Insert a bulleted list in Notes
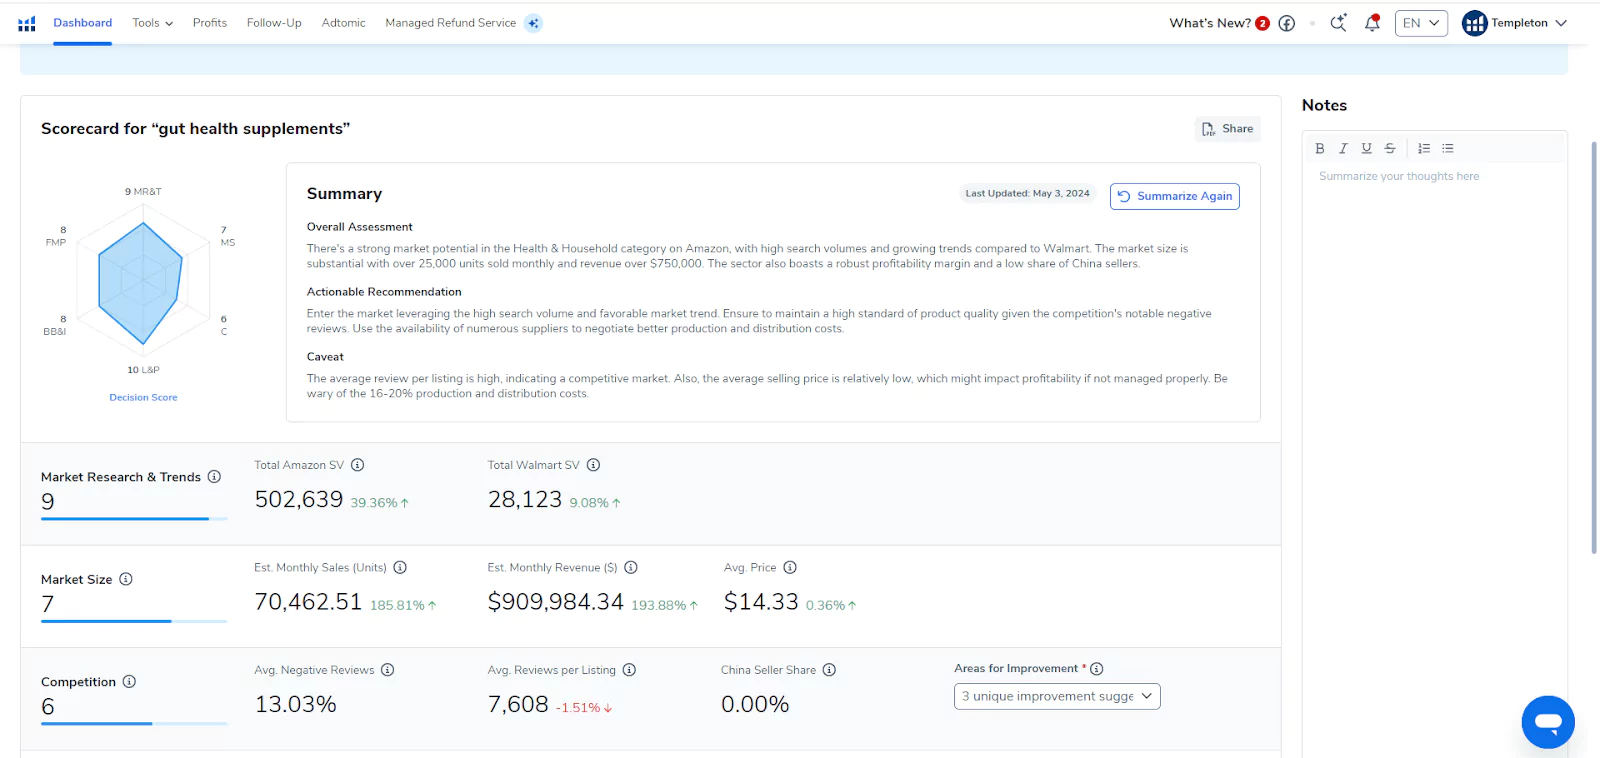1600x758 pixels. (x=1447, y=148)
